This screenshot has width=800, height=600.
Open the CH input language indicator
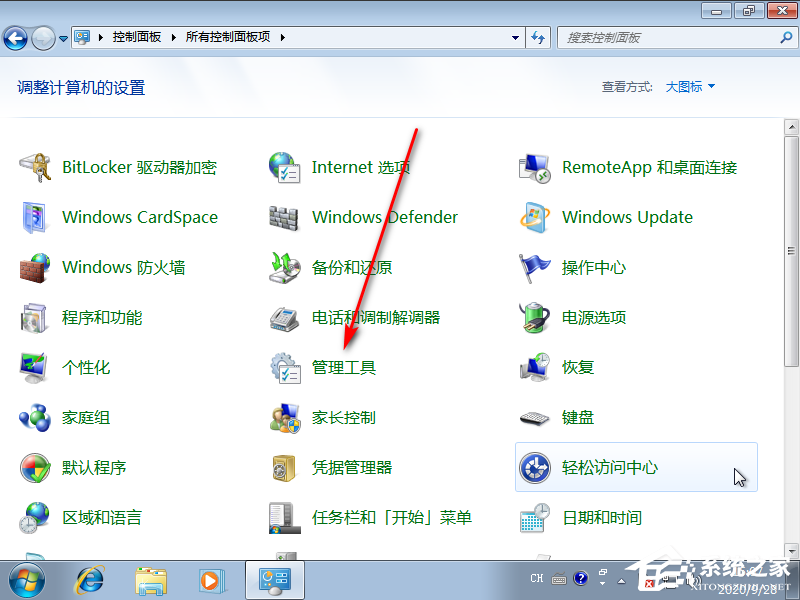click(536, 578)
